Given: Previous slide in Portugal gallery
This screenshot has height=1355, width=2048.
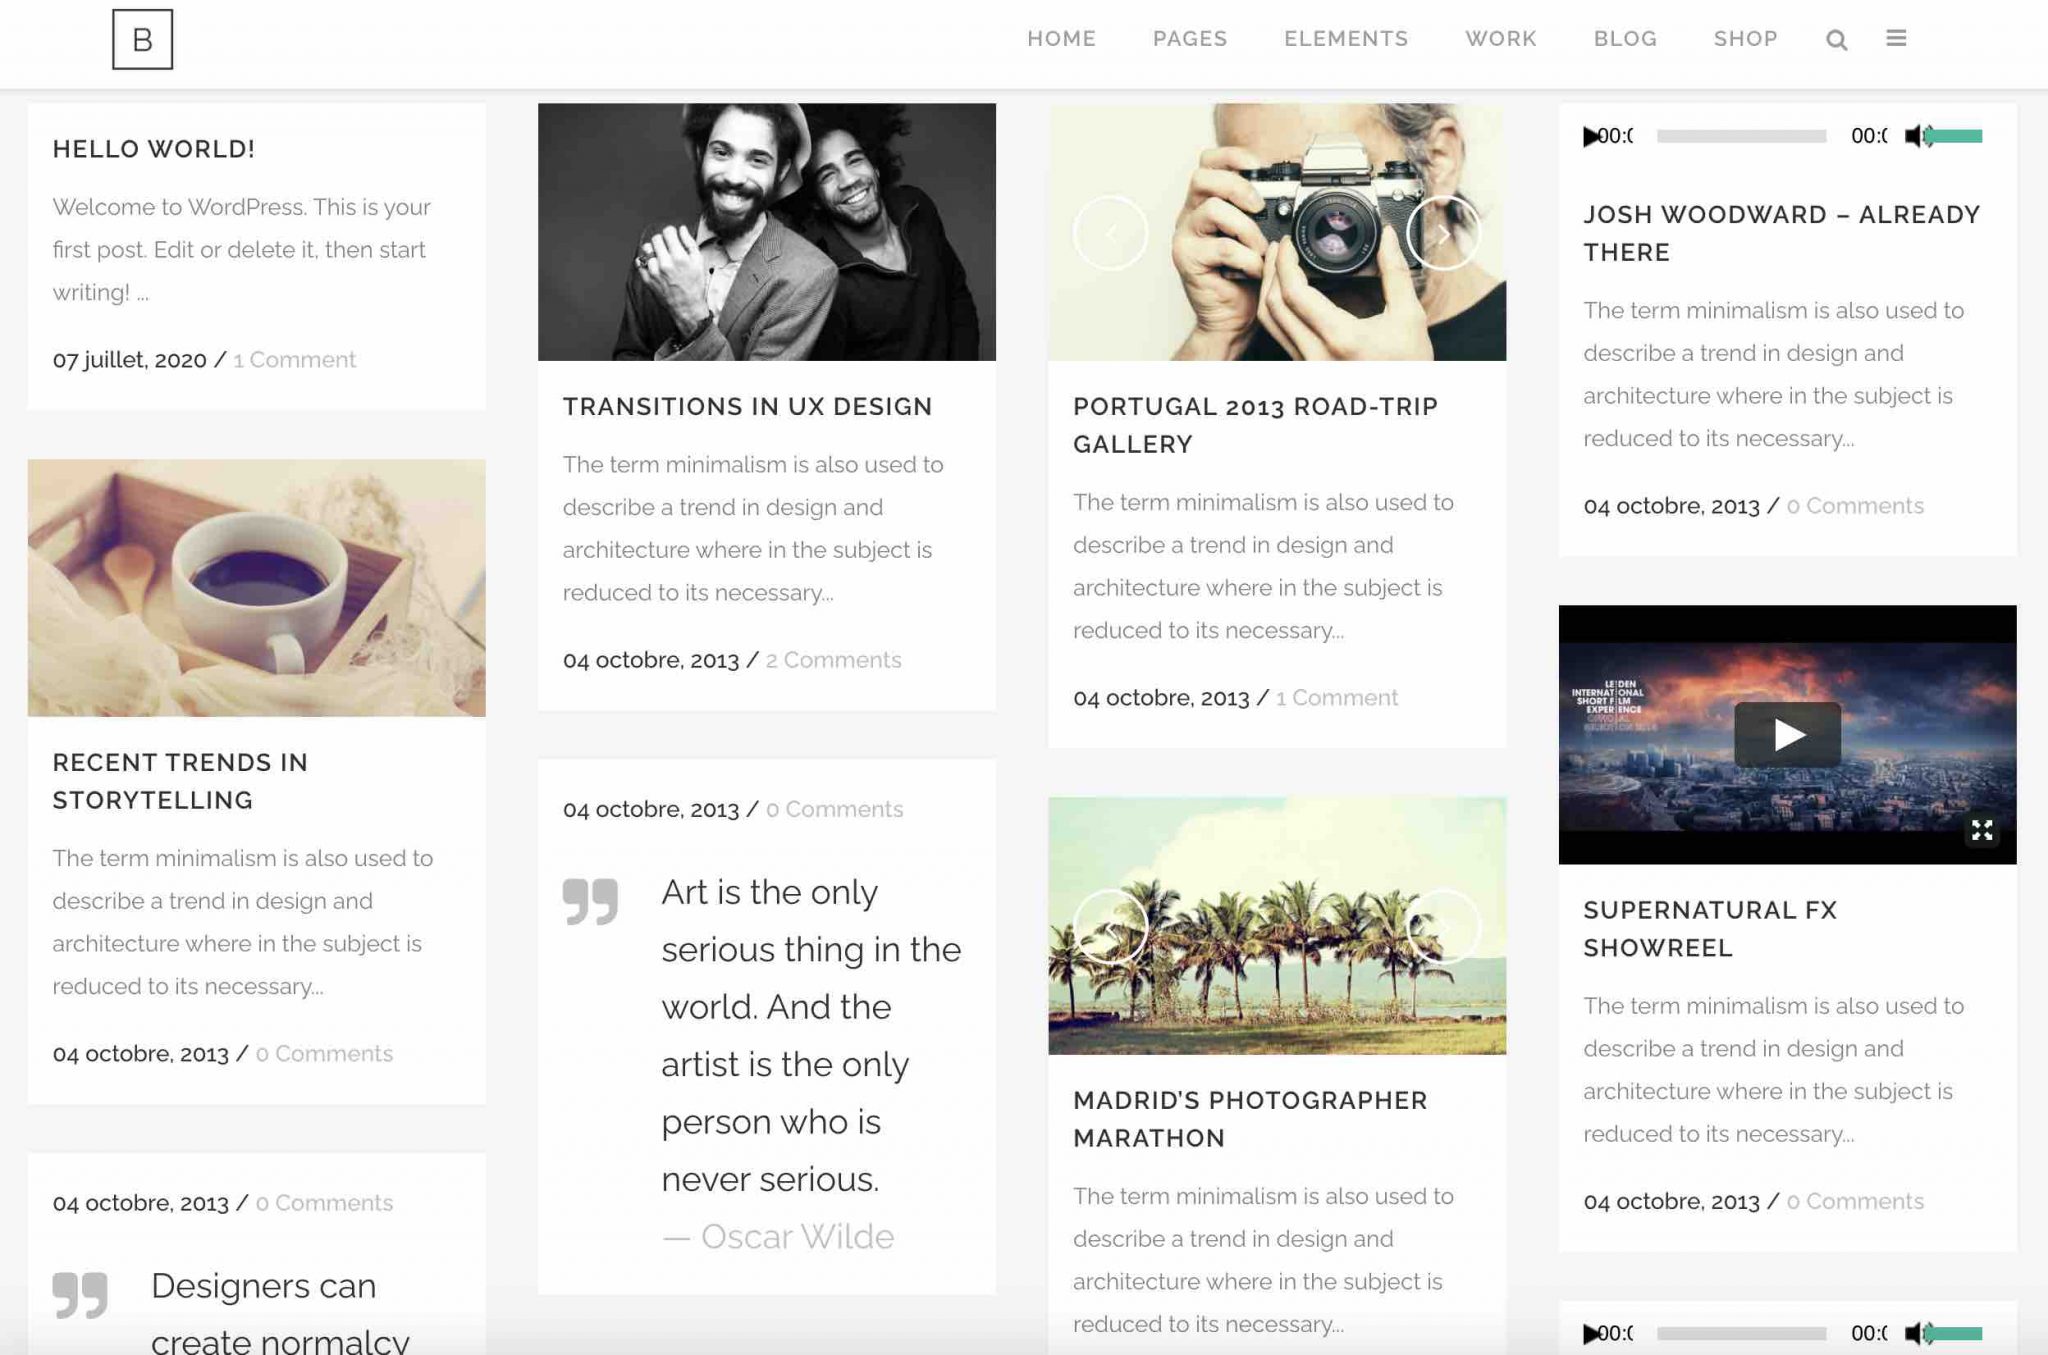Looking at the screenshot, I should [1110, 233].
